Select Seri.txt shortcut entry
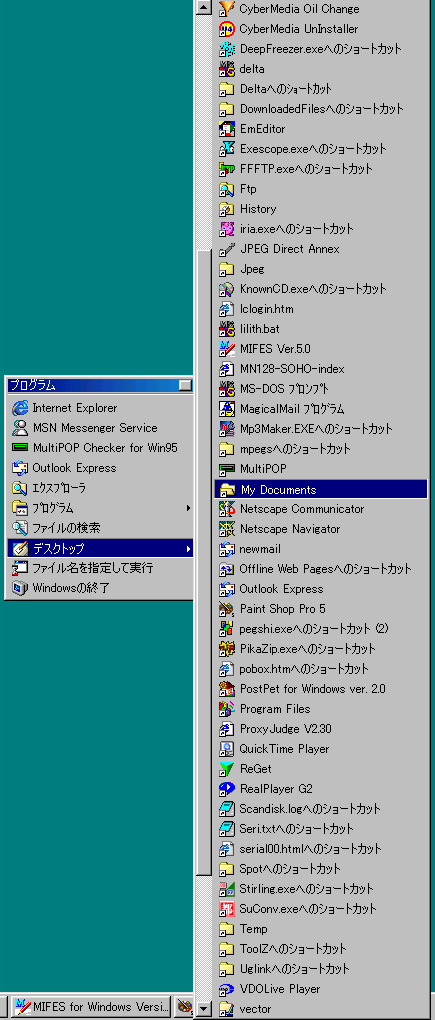 [x=321, y=829]
